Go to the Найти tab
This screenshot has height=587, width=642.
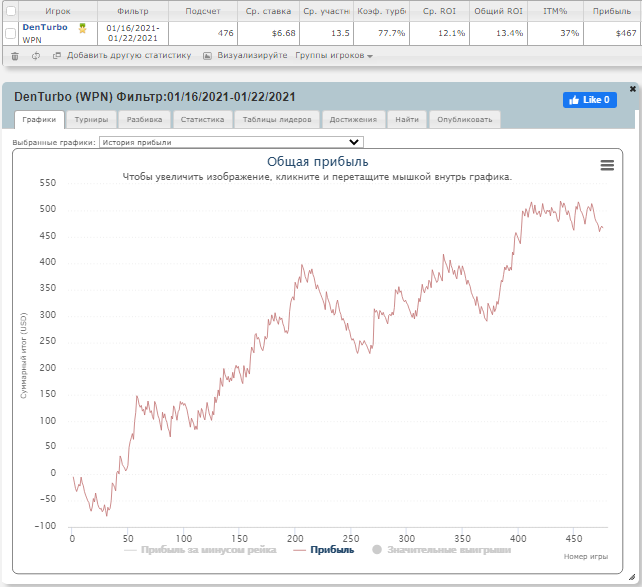(407, 120)
